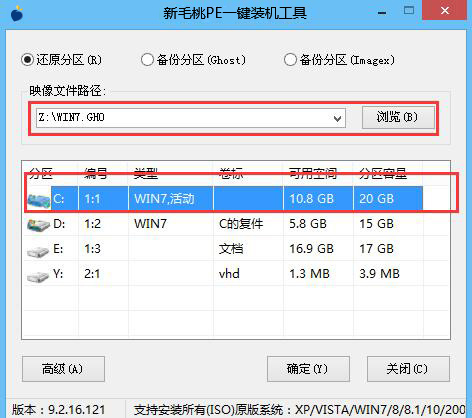Click the Y: drive icon

[38, 276]
